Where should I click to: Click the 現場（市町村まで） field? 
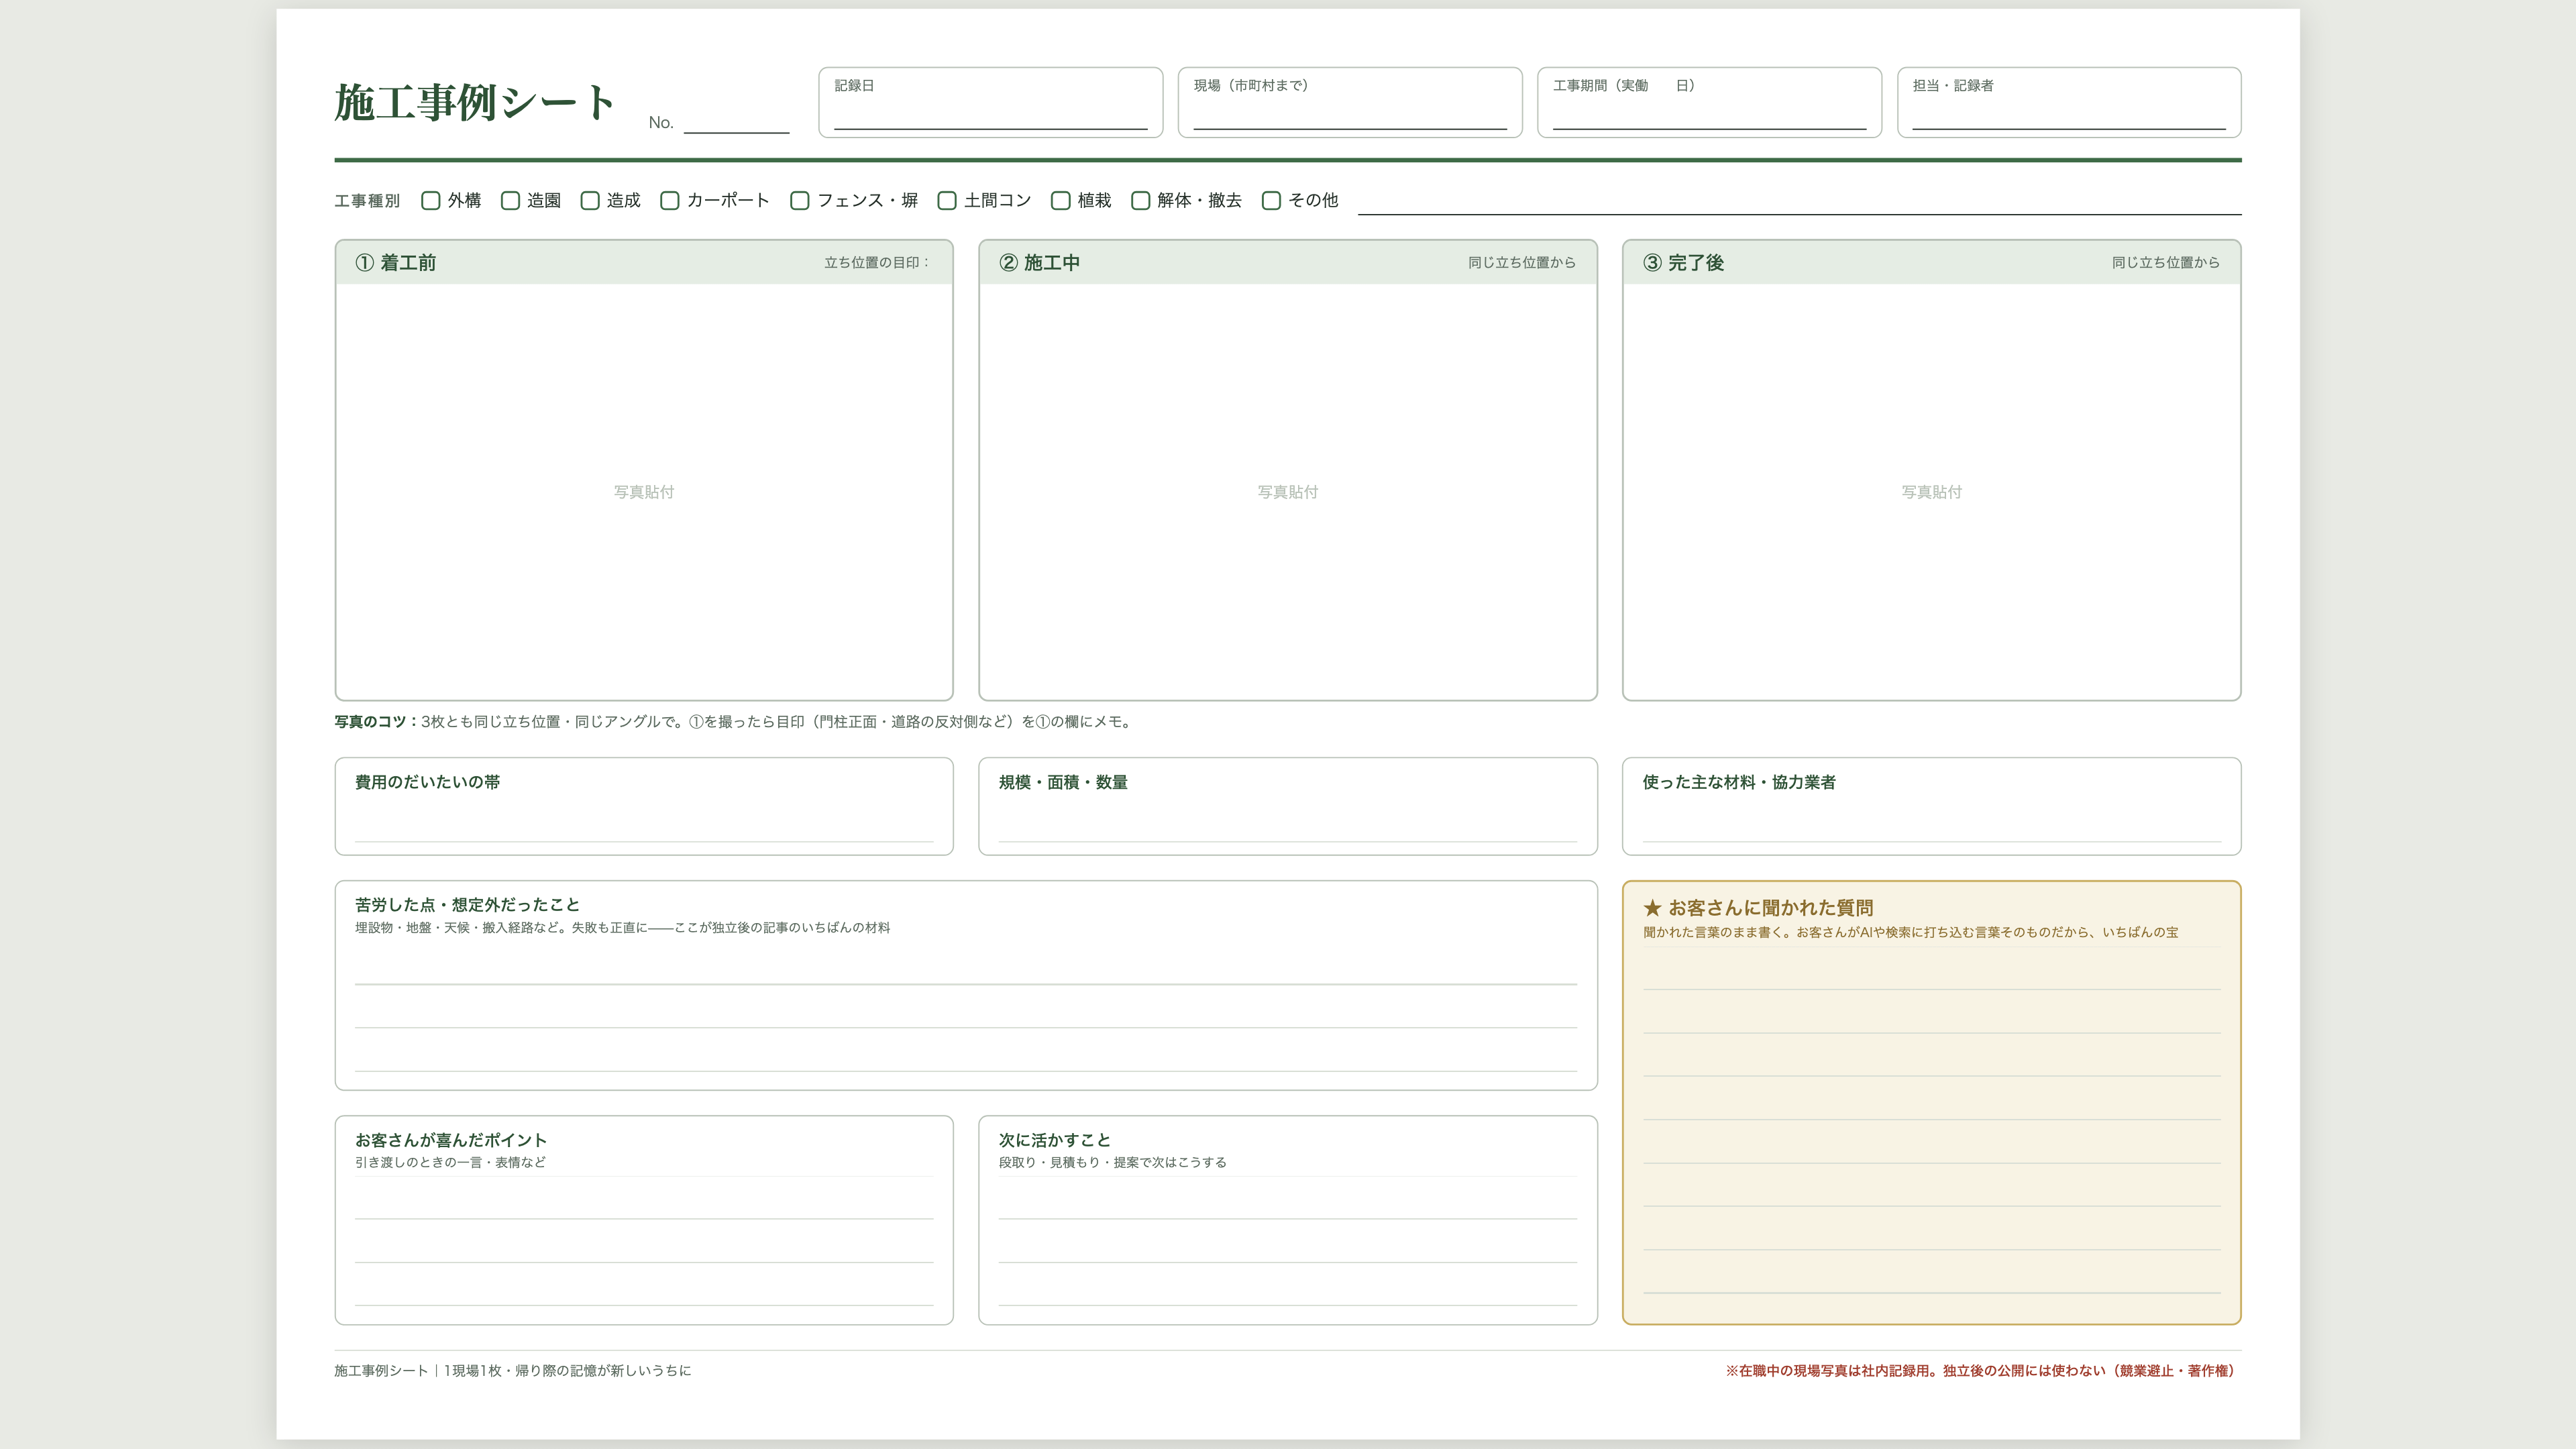point(1350,103)
